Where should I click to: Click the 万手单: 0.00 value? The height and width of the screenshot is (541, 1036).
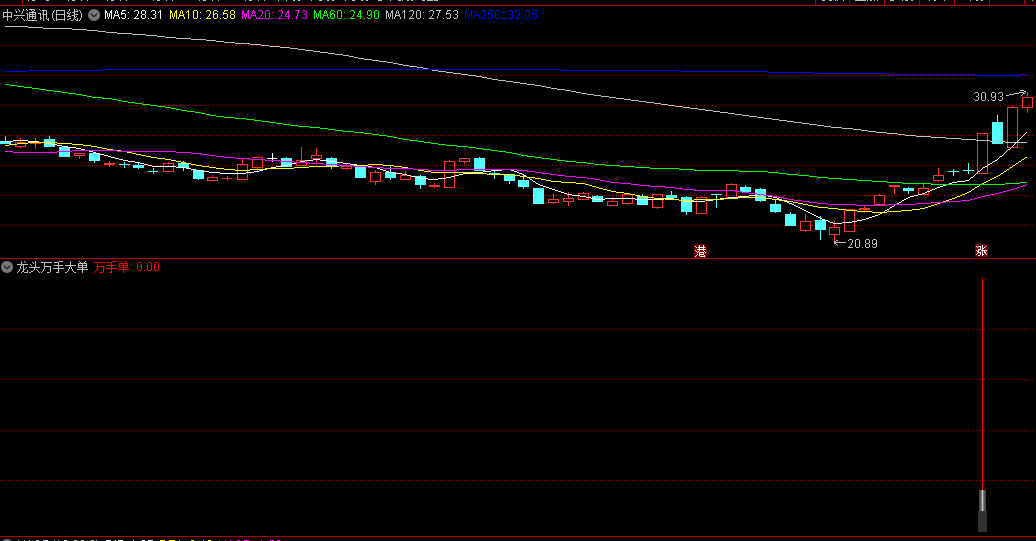(127, 267)
